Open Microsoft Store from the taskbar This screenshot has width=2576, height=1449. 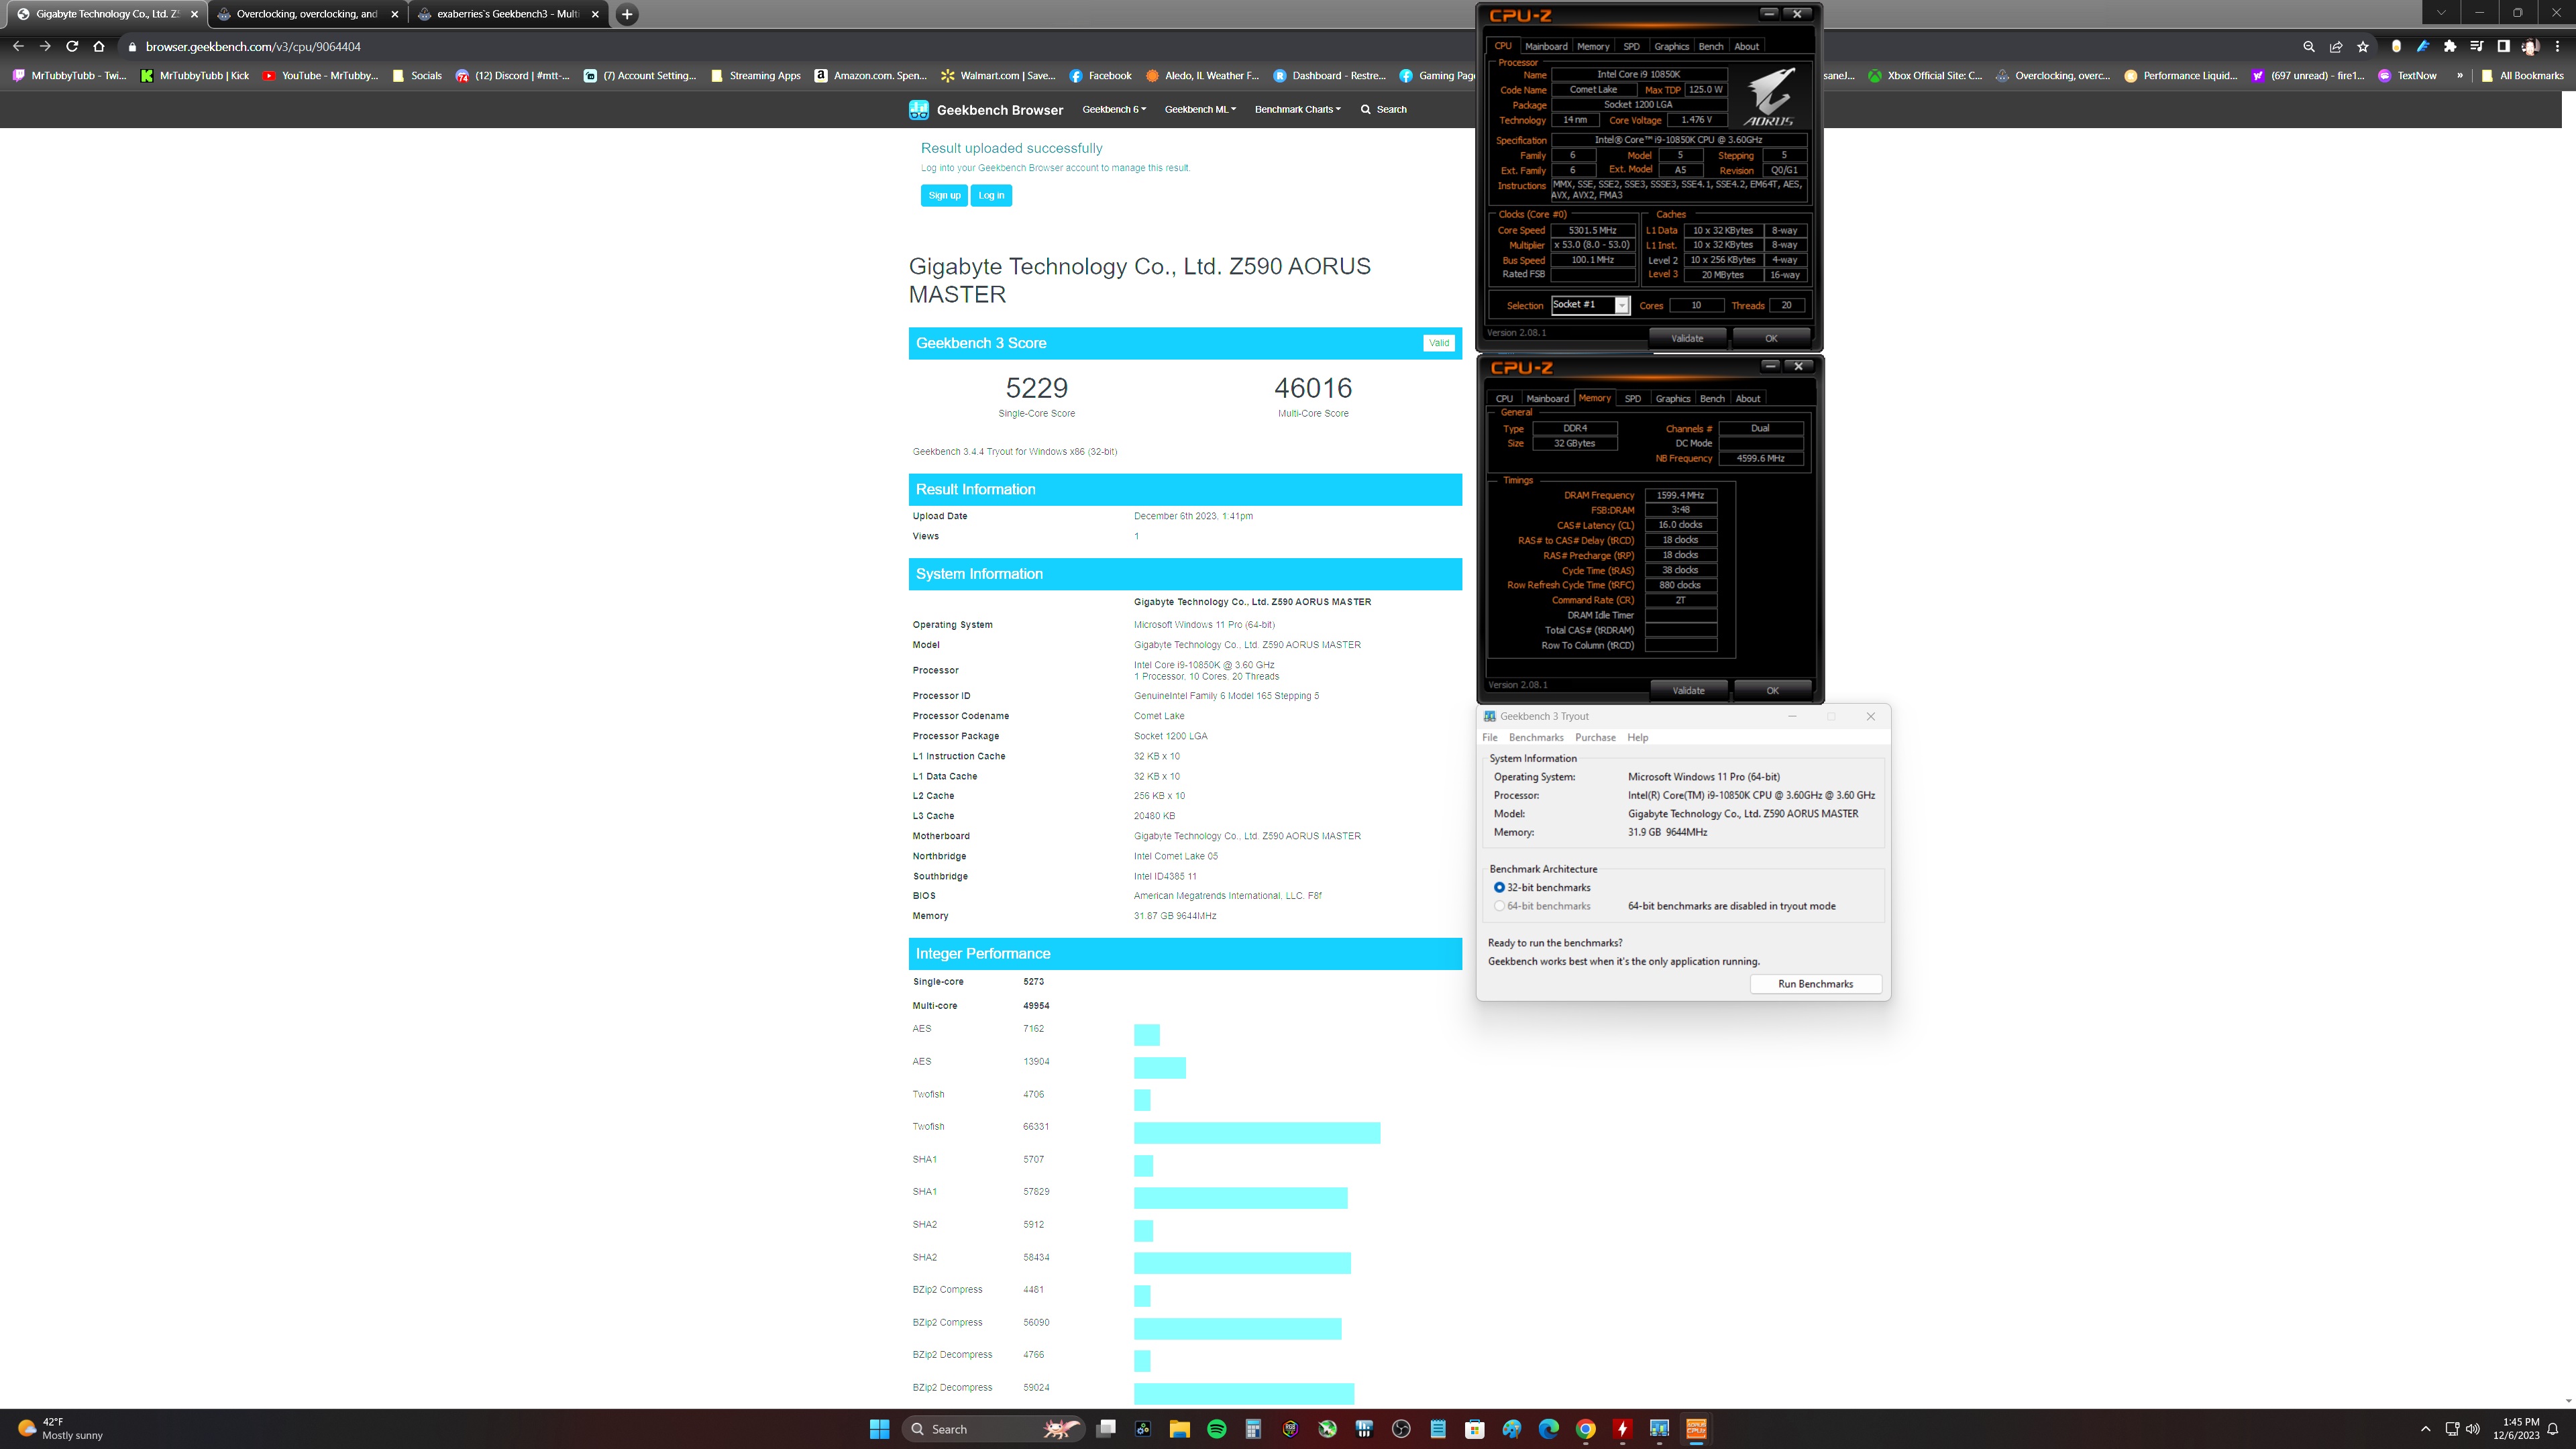tap(1475, 1429)
